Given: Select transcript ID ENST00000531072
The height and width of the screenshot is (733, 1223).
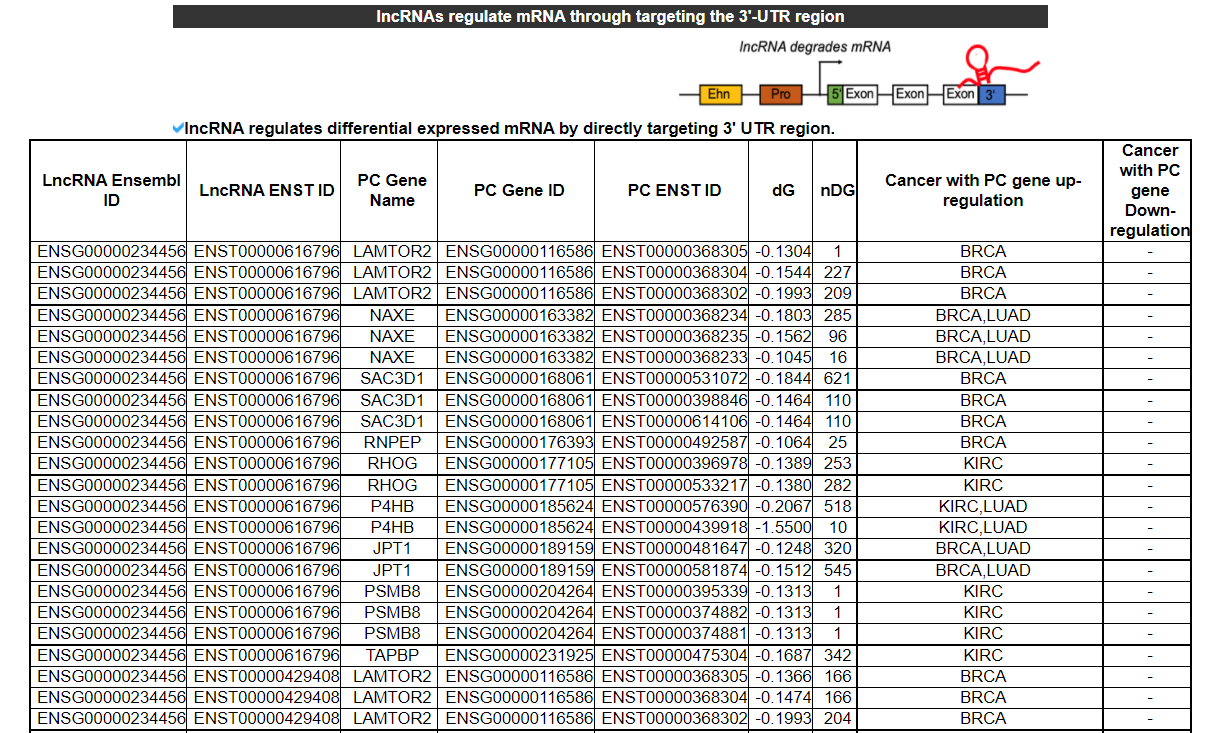Looking at the screenshot, I should [x=674, y=378].
